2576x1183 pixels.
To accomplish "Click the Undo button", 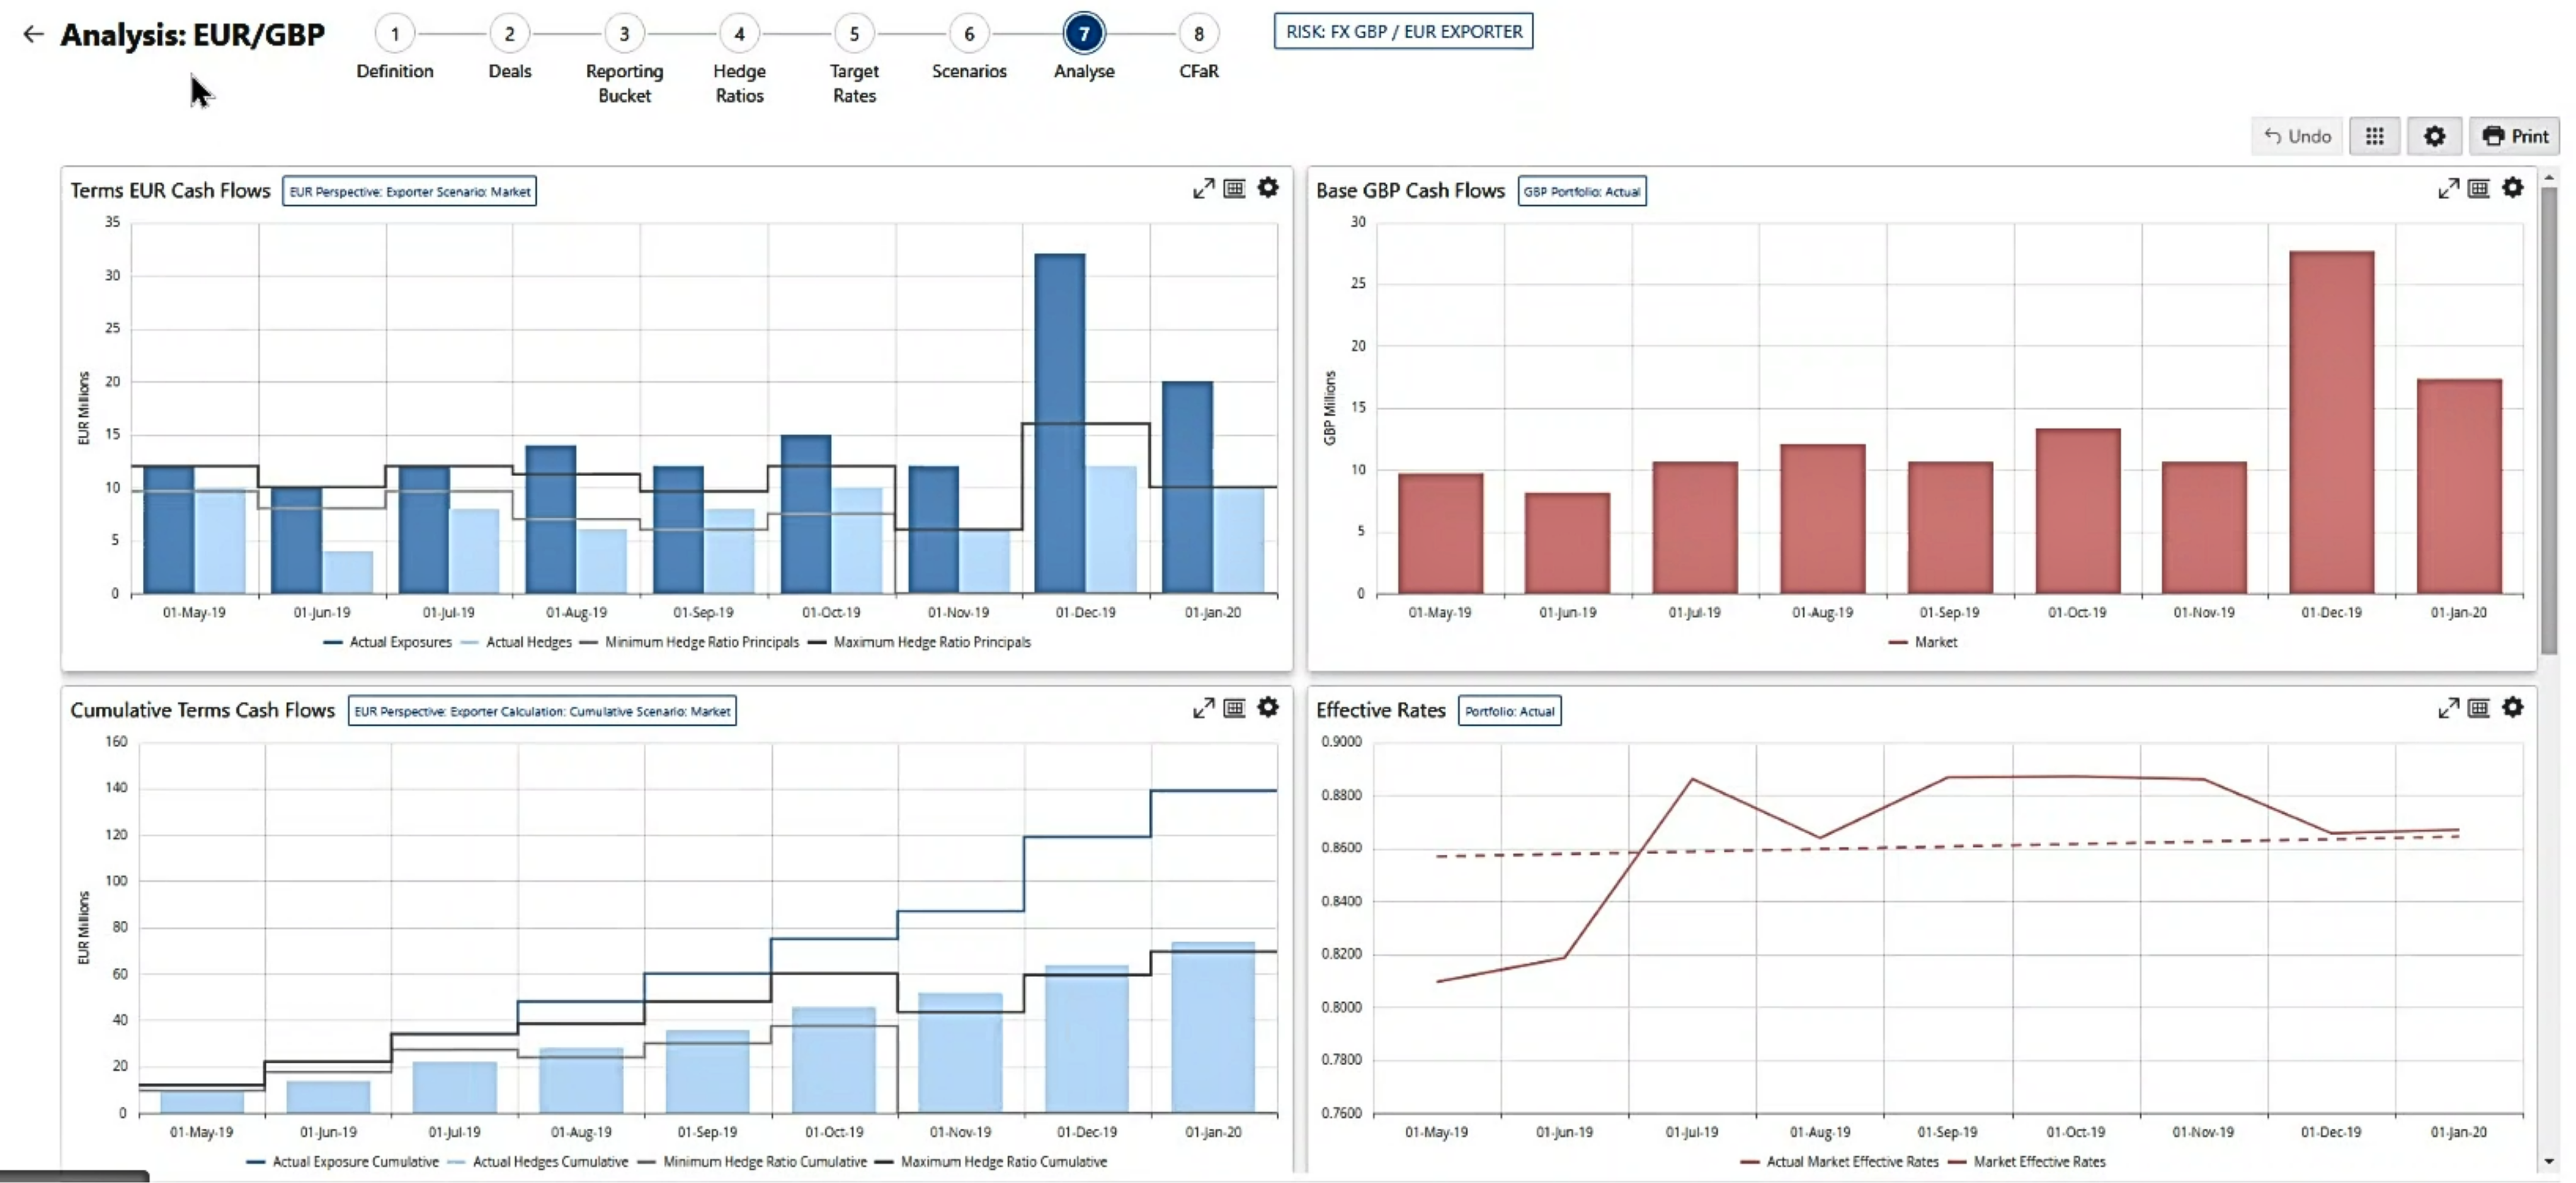I will click(x=2297, y=136).
